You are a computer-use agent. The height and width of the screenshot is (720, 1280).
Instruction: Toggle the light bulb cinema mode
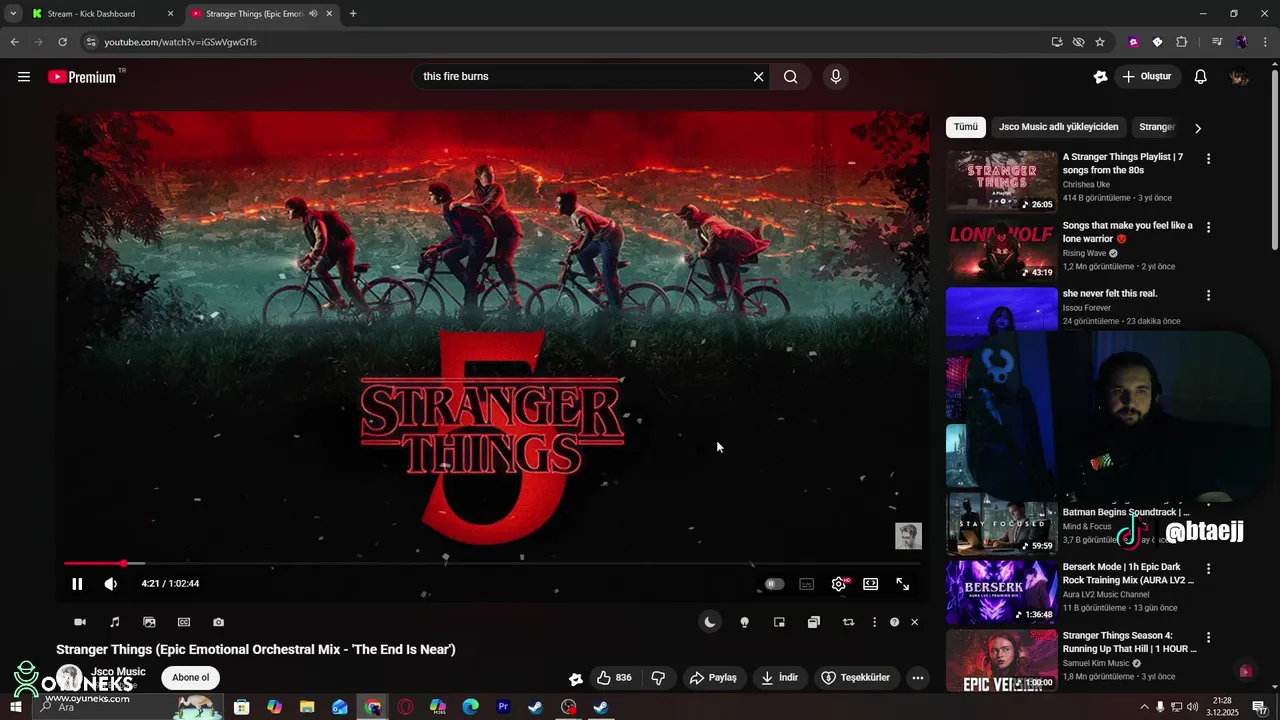tap(744, 622)
